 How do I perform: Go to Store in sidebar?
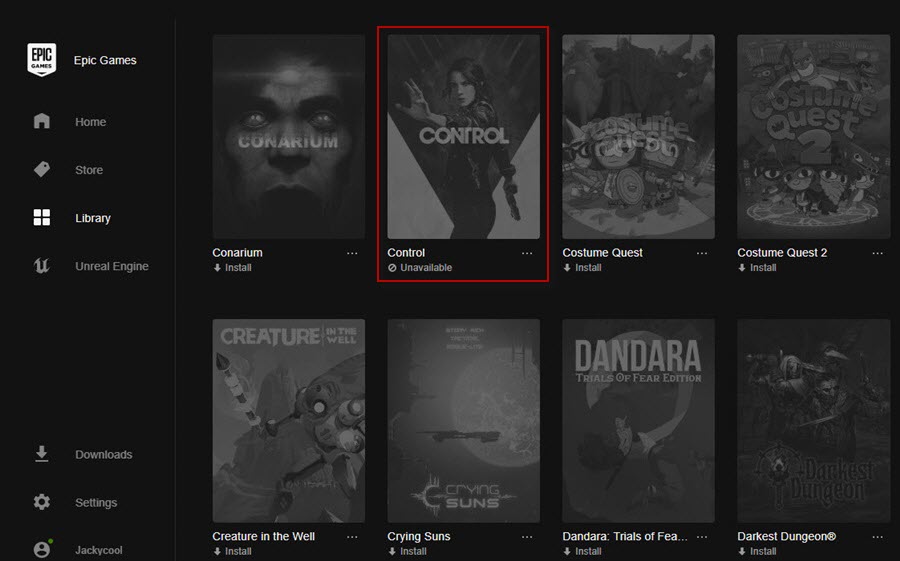[x=89, y=170]
